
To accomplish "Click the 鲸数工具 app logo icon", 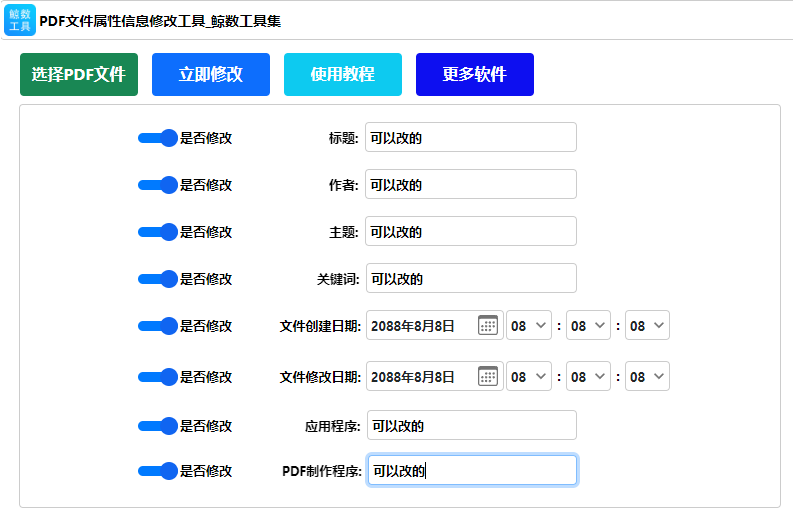I will 20,20.
